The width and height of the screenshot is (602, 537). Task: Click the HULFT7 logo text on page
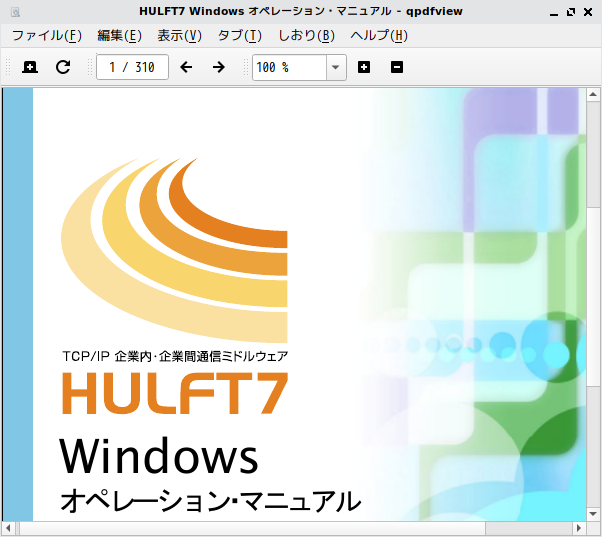tap(175, 393)
